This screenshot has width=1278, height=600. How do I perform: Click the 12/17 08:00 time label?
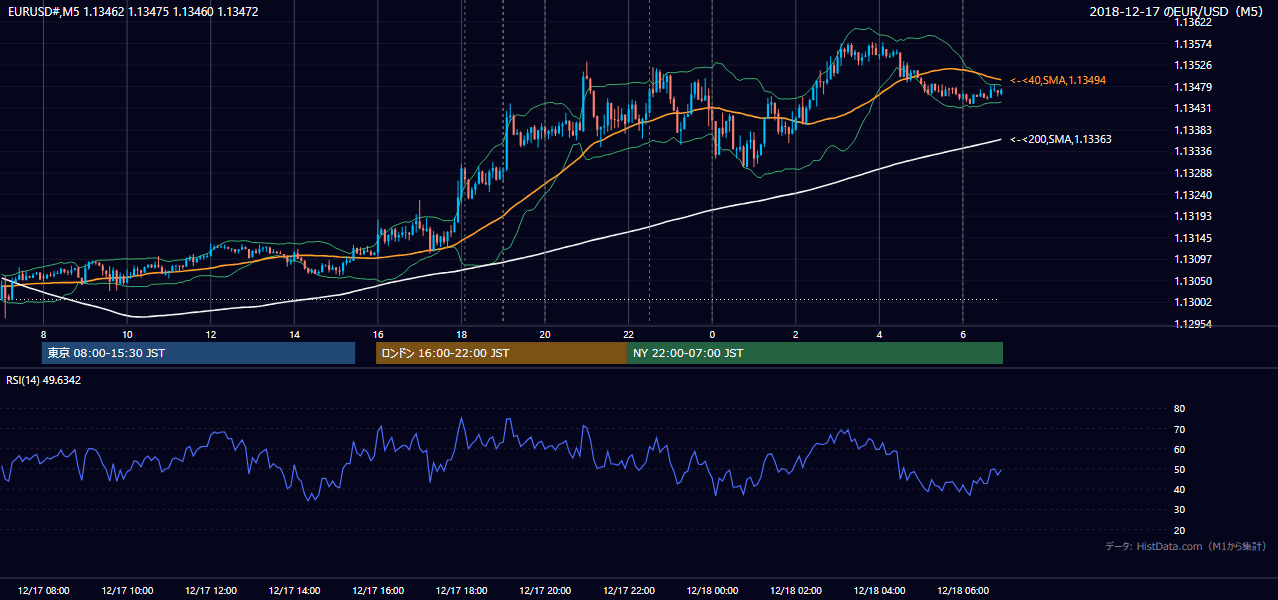[44, 591]
